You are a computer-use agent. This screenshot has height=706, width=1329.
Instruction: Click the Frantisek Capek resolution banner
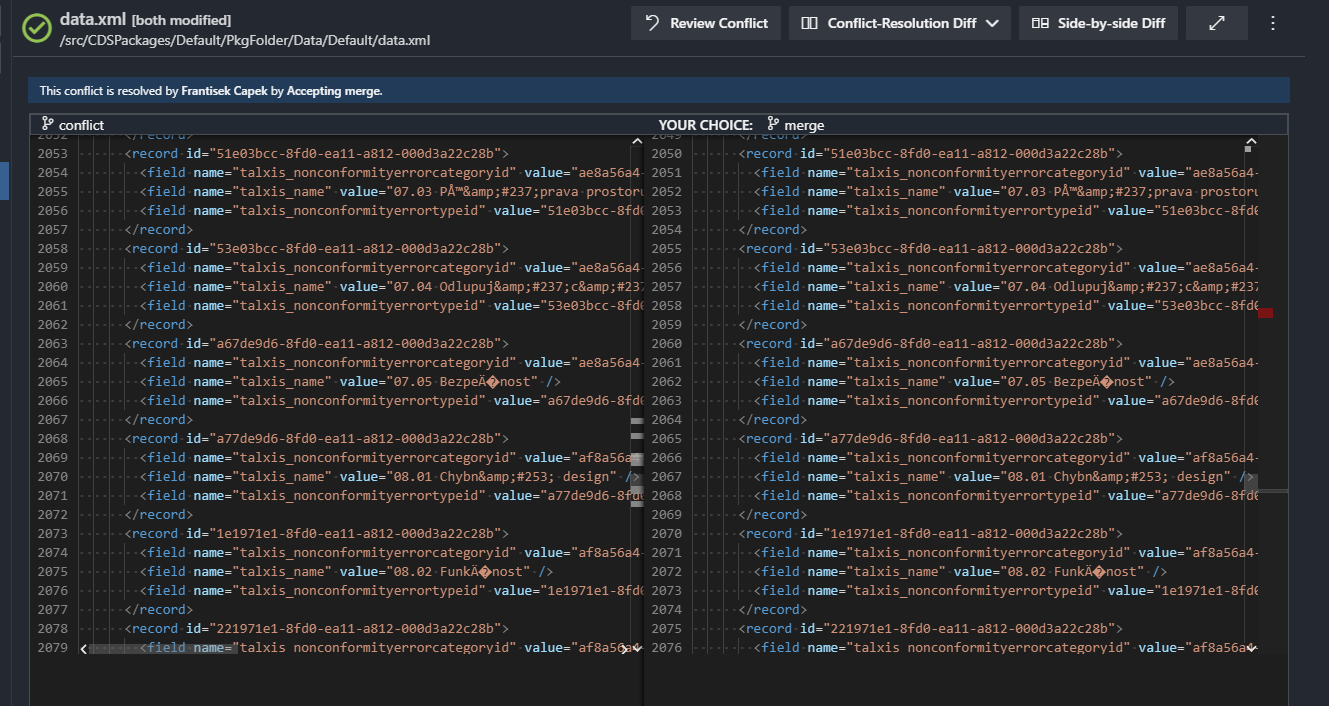coord(659,90)
